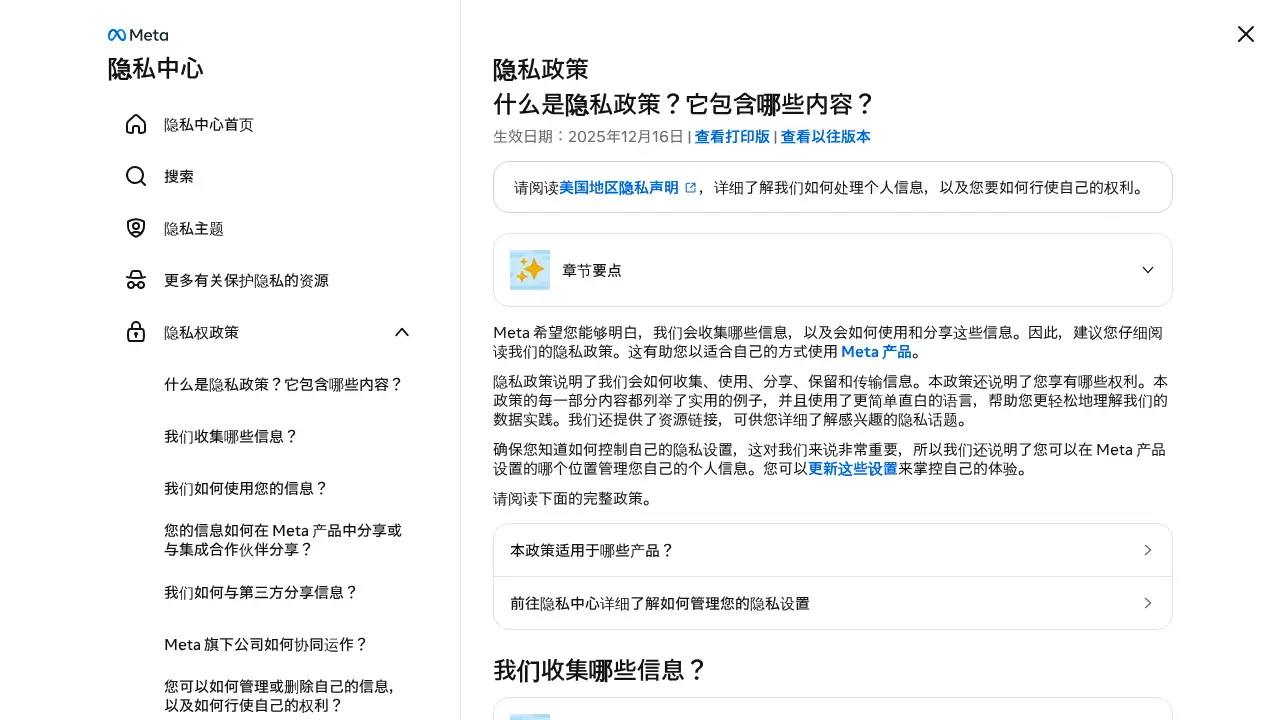Select 隐私权政策 in the sidebar
The image size is (1280, 720).
[x=202, y=332]
